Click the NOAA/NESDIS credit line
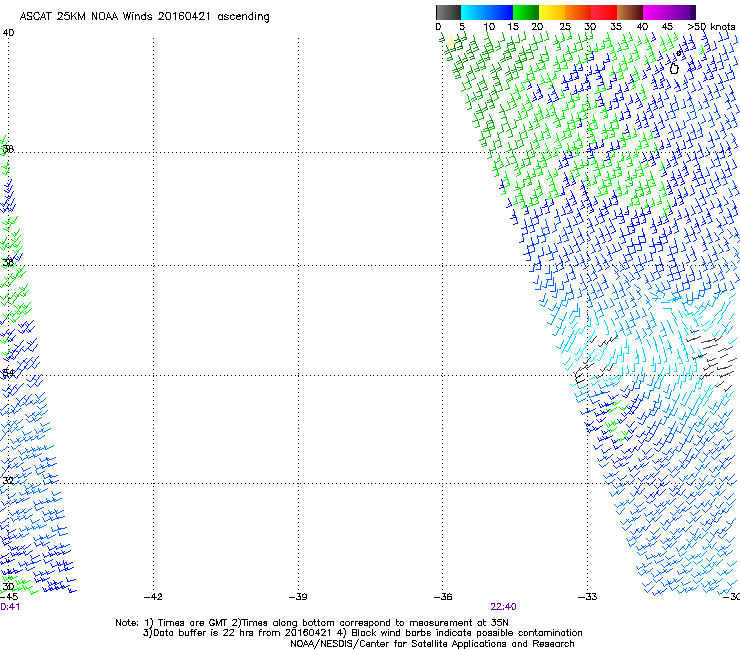Viewport: 740px width, 650px height. [x=432, y=644]
